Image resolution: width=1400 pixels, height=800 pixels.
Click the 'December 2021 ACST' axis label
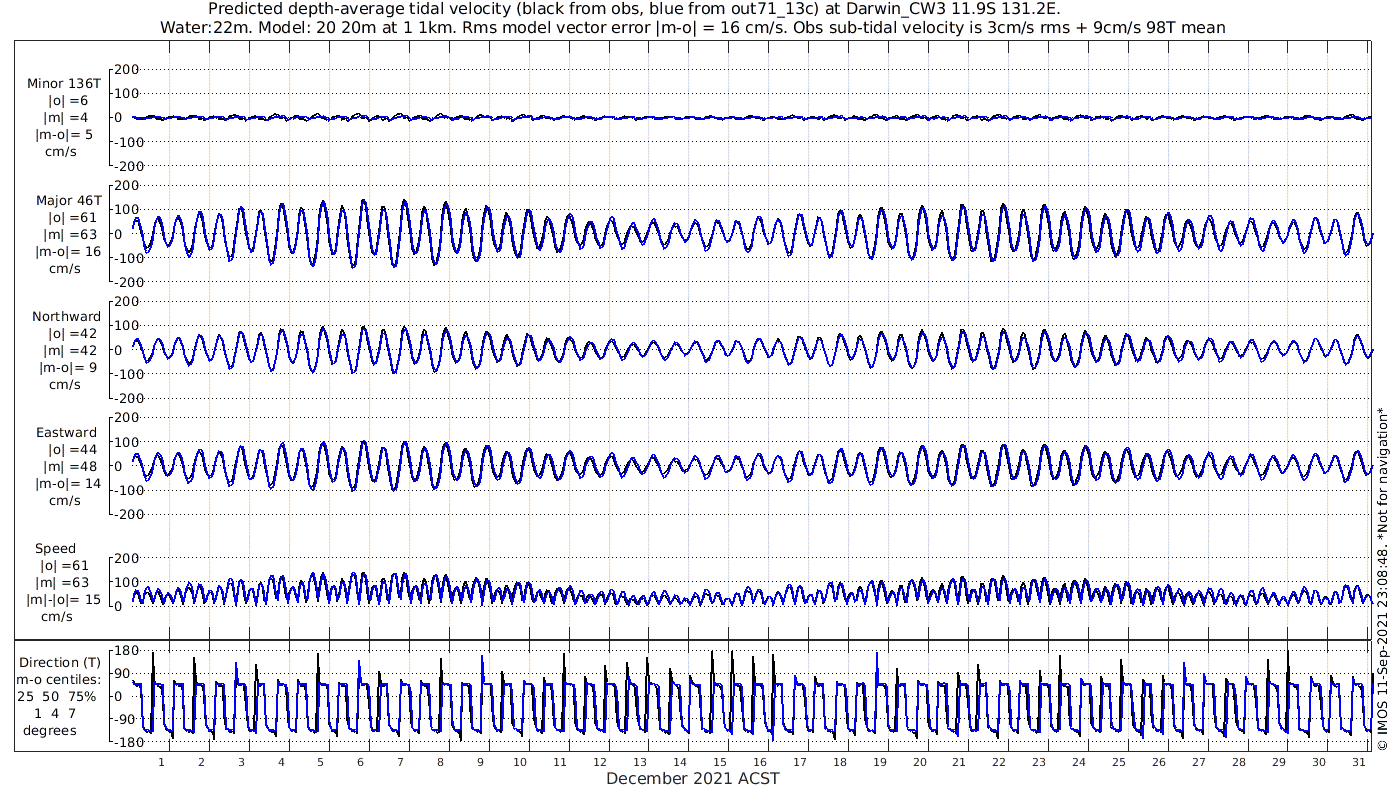coord(693,779)
